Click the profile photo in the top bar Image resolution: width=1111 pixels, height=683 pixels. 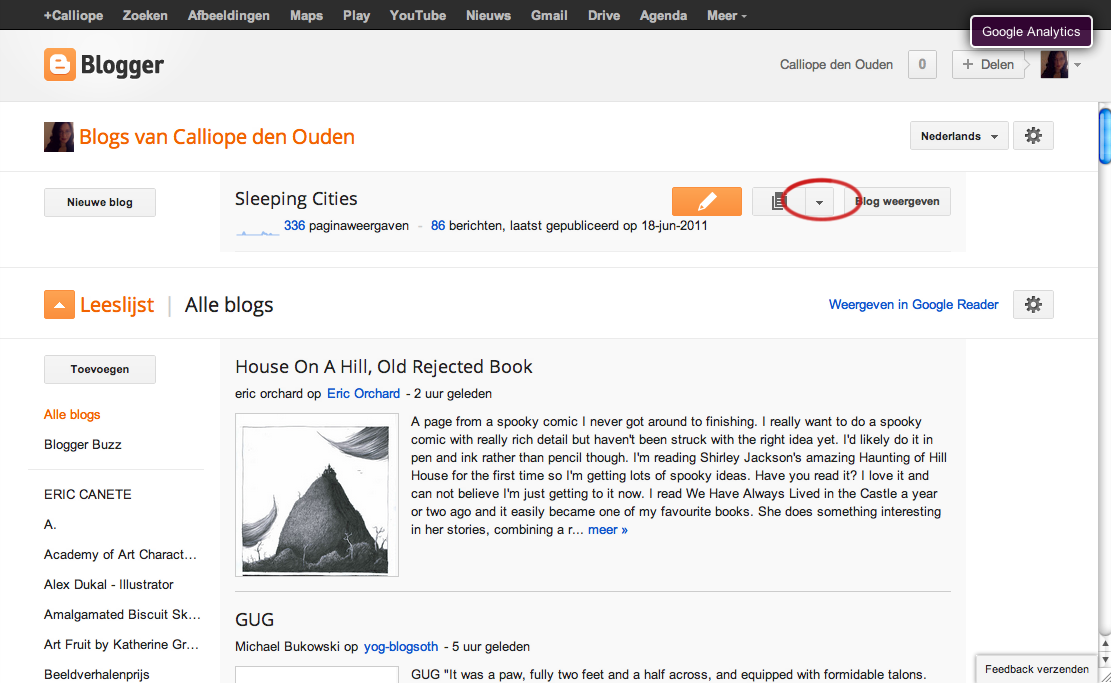pyautogui.click(x=1054, y=64)
